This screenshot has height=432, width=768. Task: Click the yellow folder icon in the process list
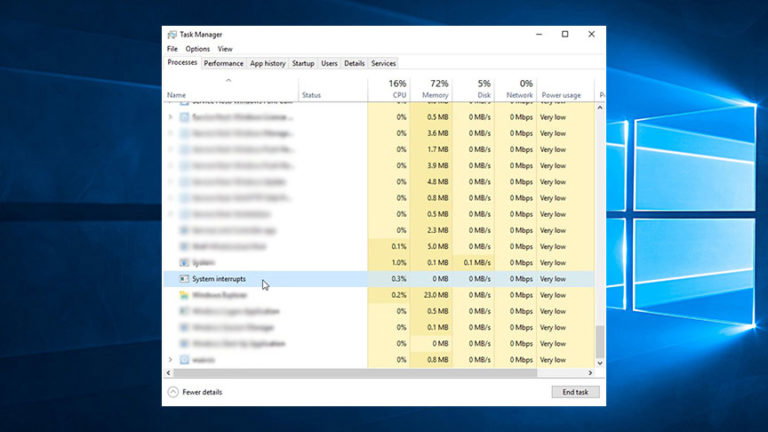tap(184, 295)
